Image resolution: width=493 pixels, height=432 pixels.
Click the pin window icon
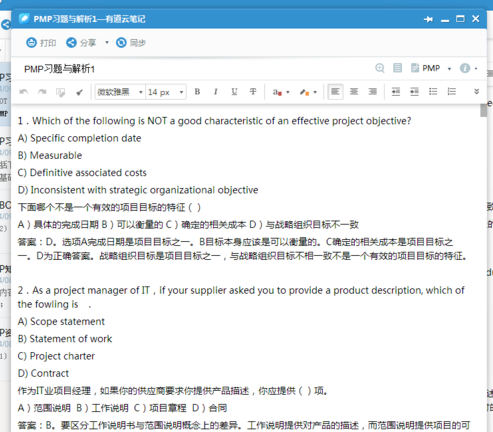(x=428, y=19)
